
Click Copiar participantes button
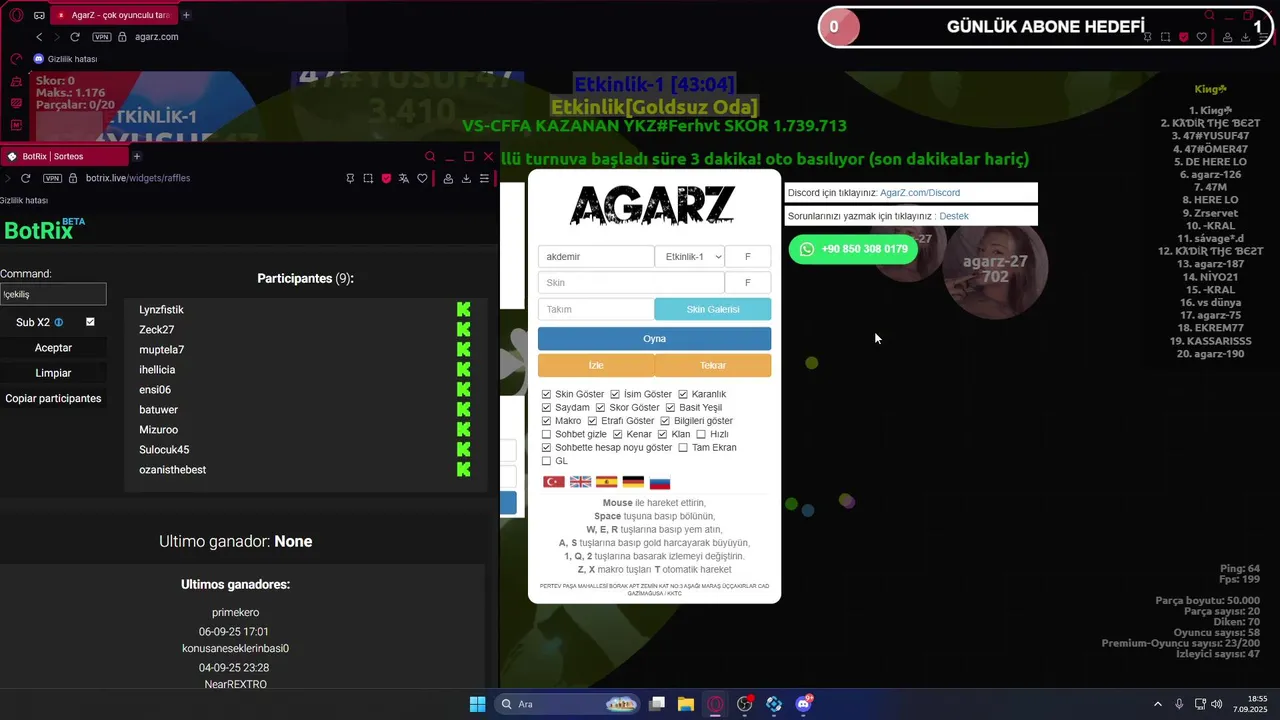tap(53, 398)
